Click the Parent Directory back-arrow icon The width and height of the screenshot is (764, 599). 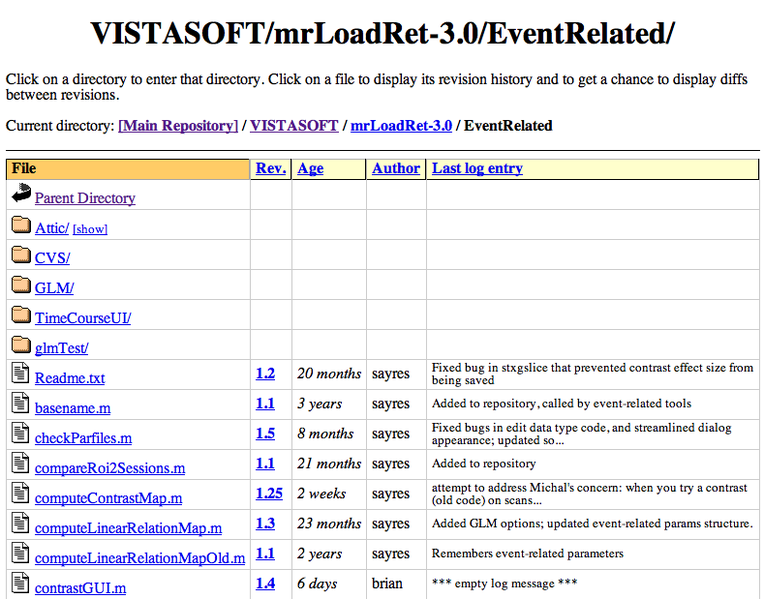point(21,197)
